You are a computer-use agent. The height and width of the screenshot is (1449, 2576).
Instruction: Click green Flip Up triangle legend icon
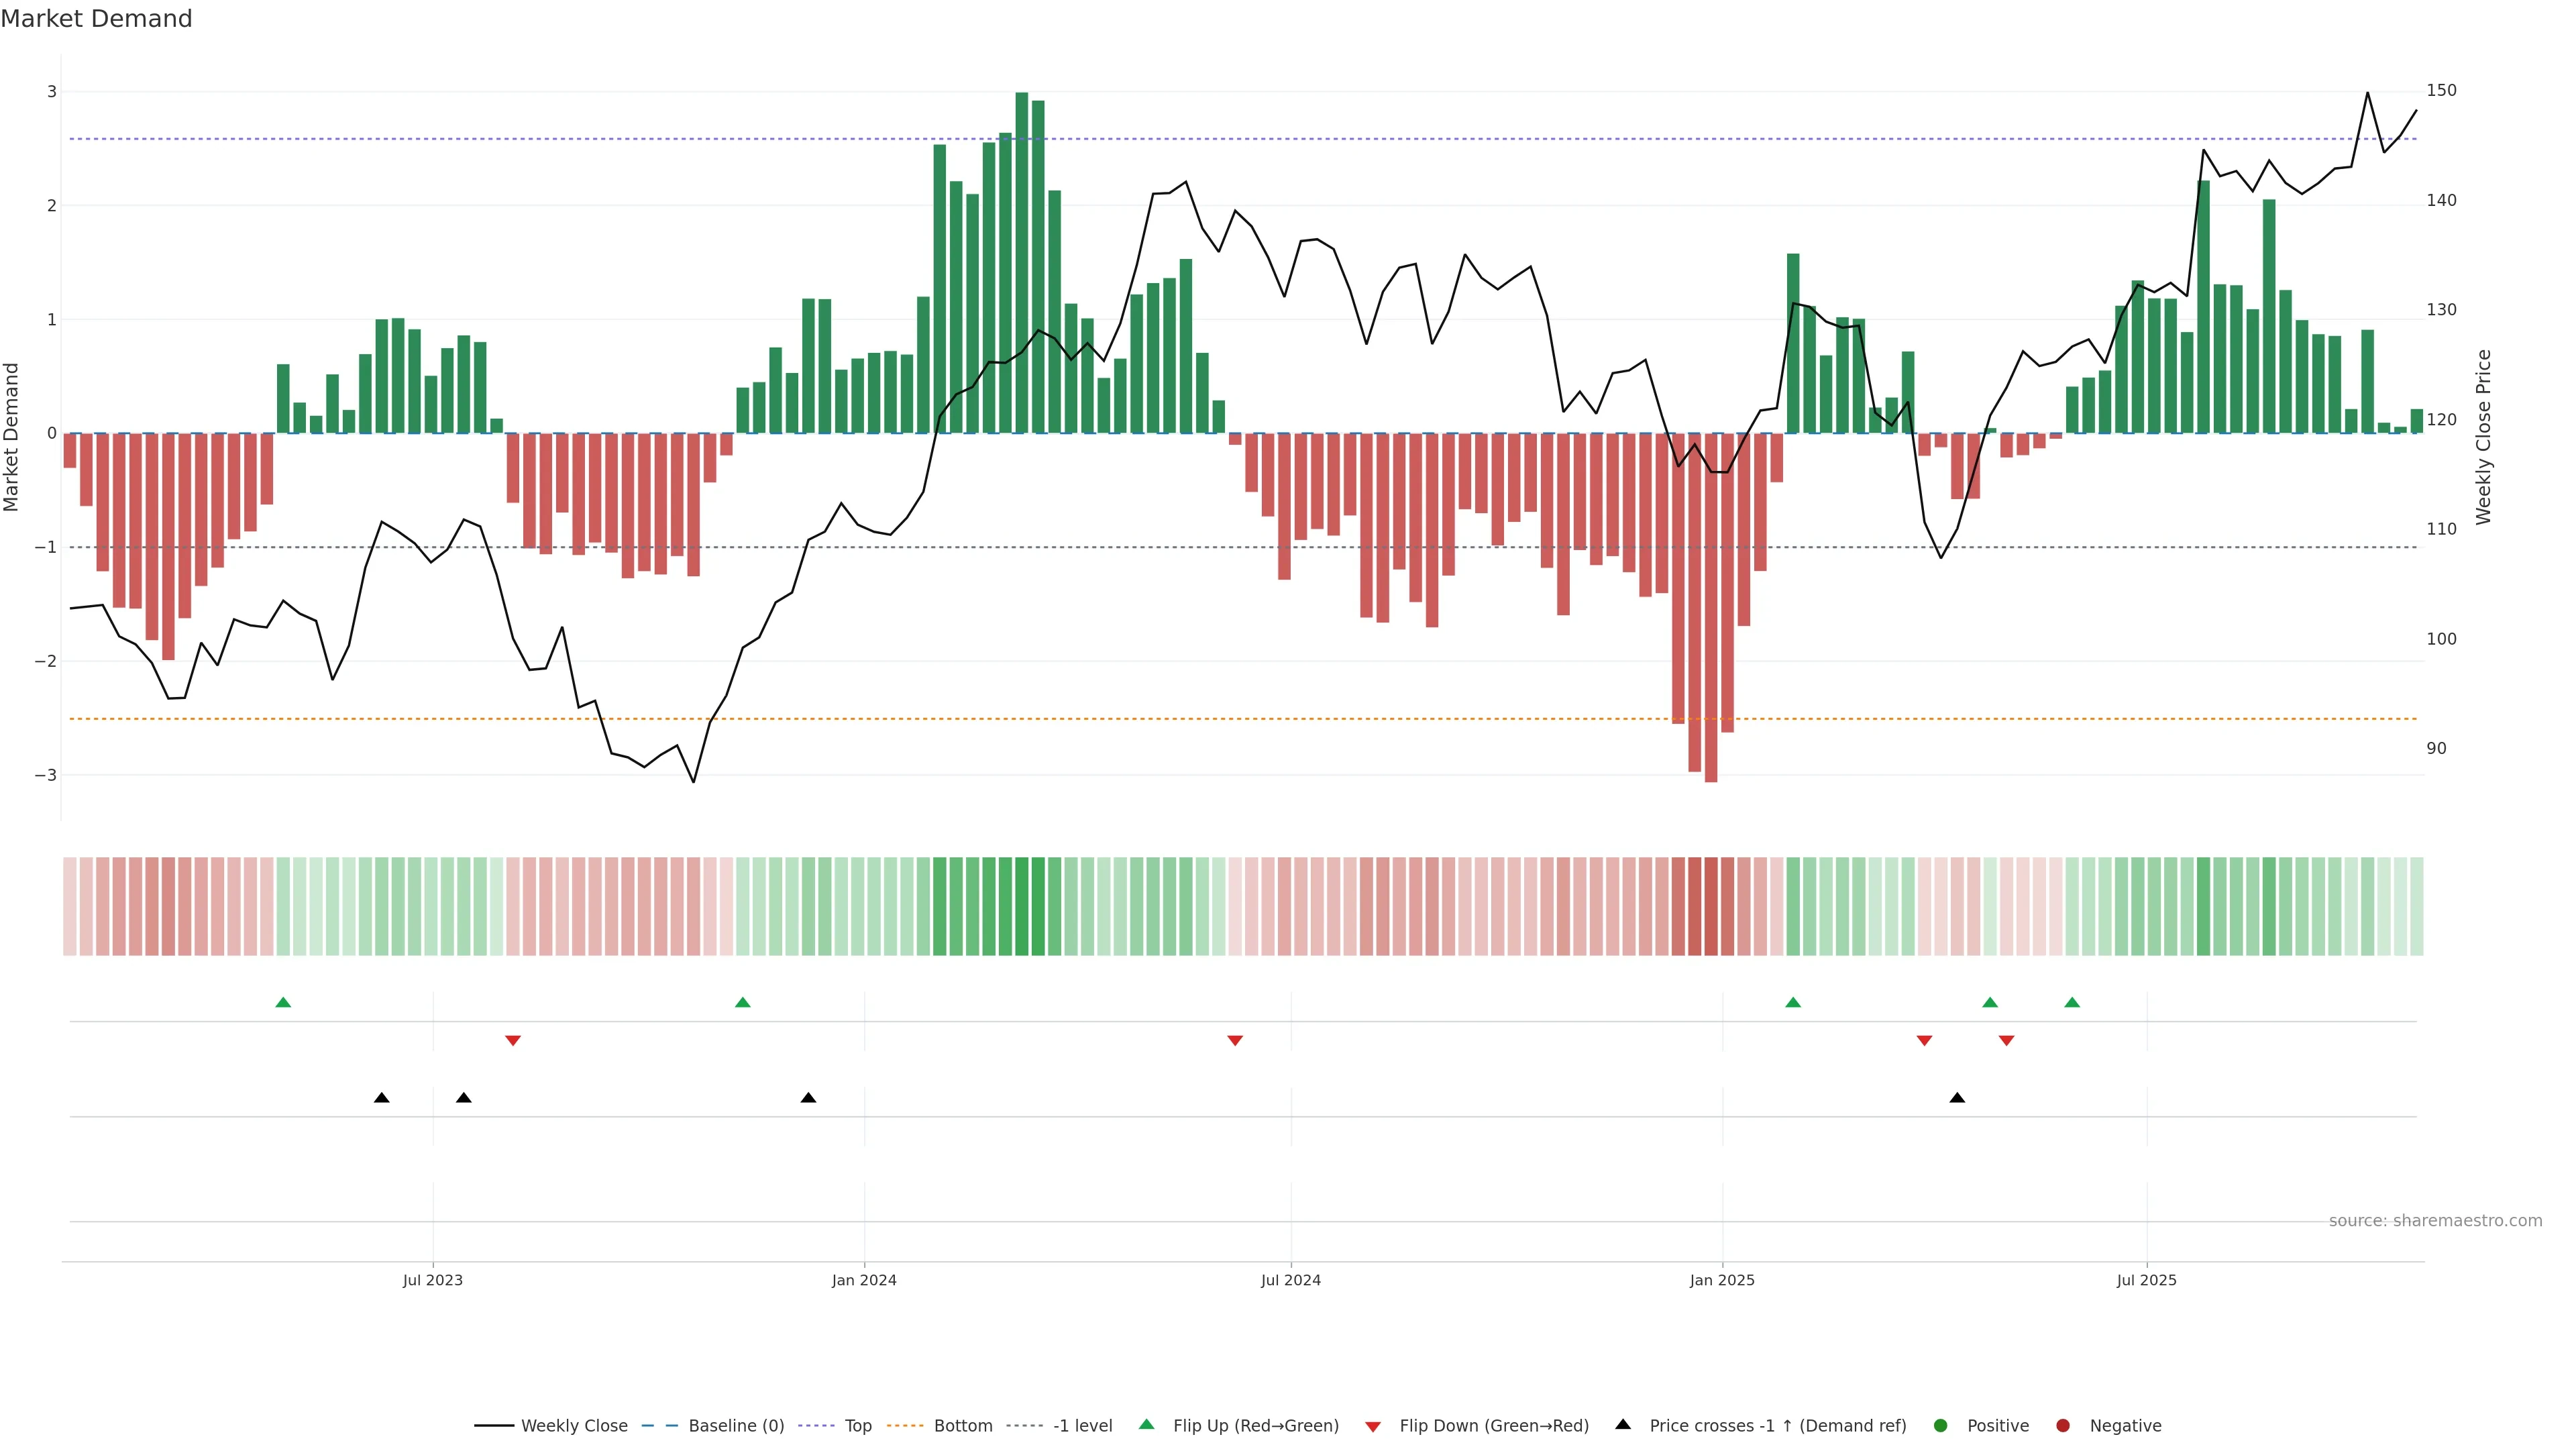pyautogui.click(x=1147, y=1425)
